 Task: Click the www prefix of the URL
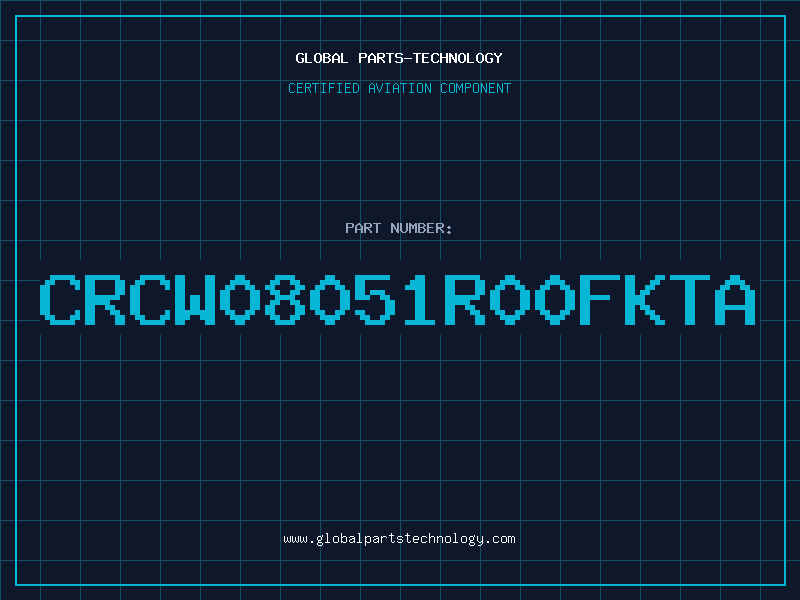click(x=295, y=539)
